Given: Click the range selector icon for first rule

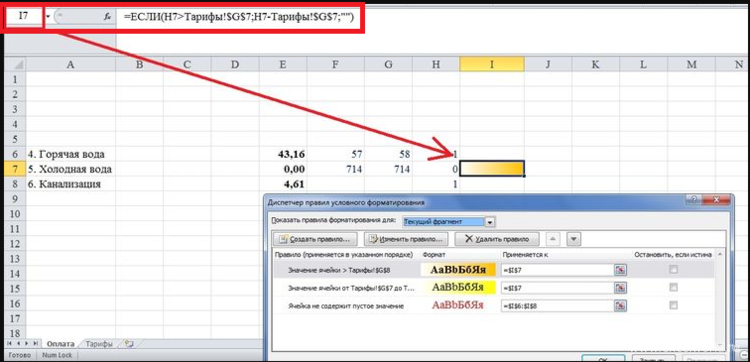Looking at the screenshot, I should [620, 270].
